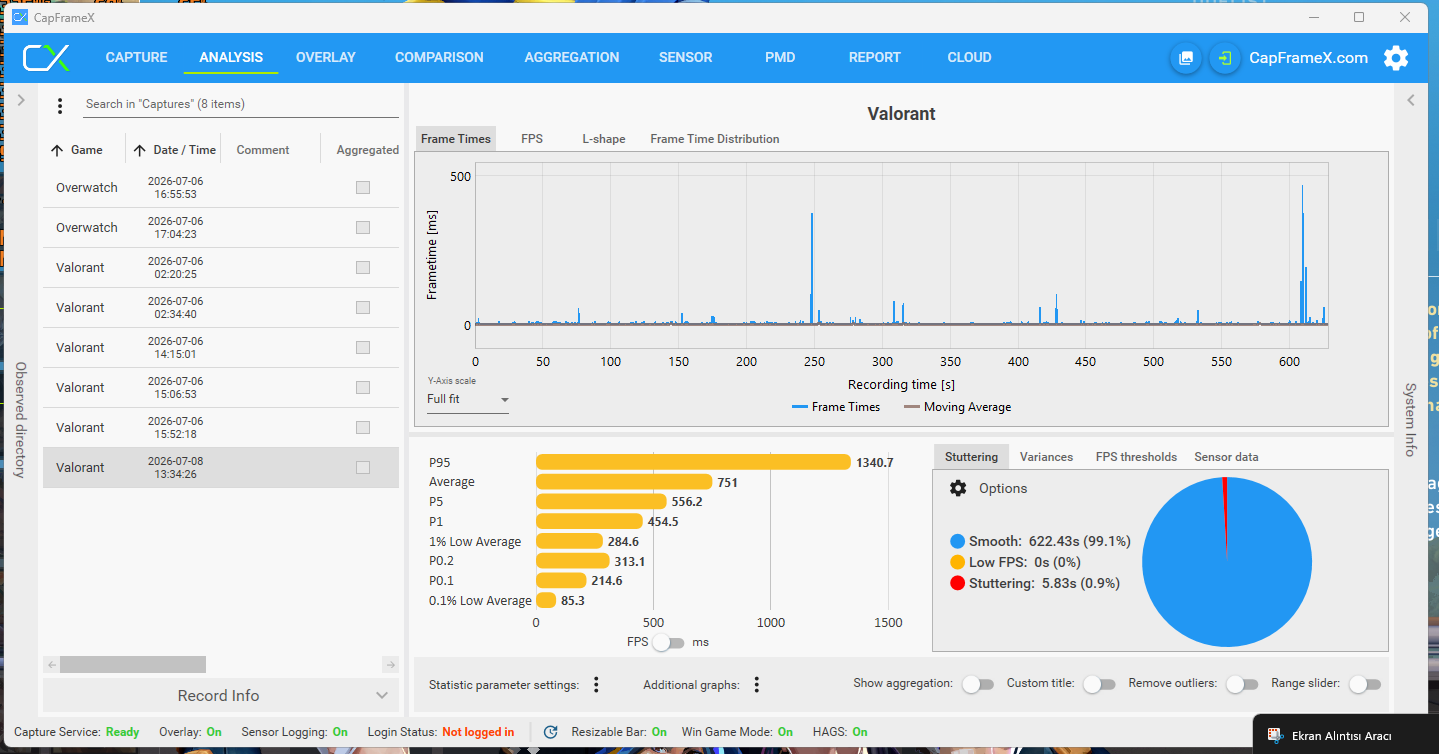
Task: Open the screenshots gallery icon button
Action: tap(1186, 58)
